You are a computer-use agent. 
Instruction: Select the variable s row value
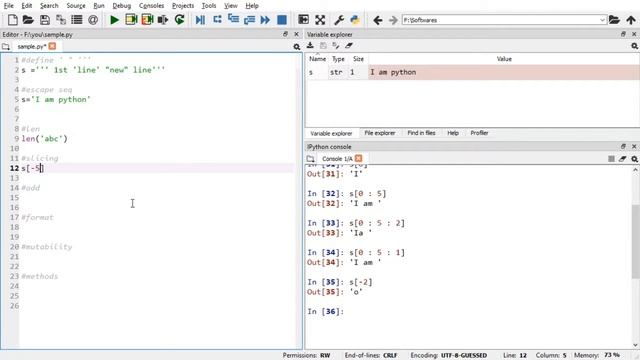pyautogui.click(x=504, y=72)
